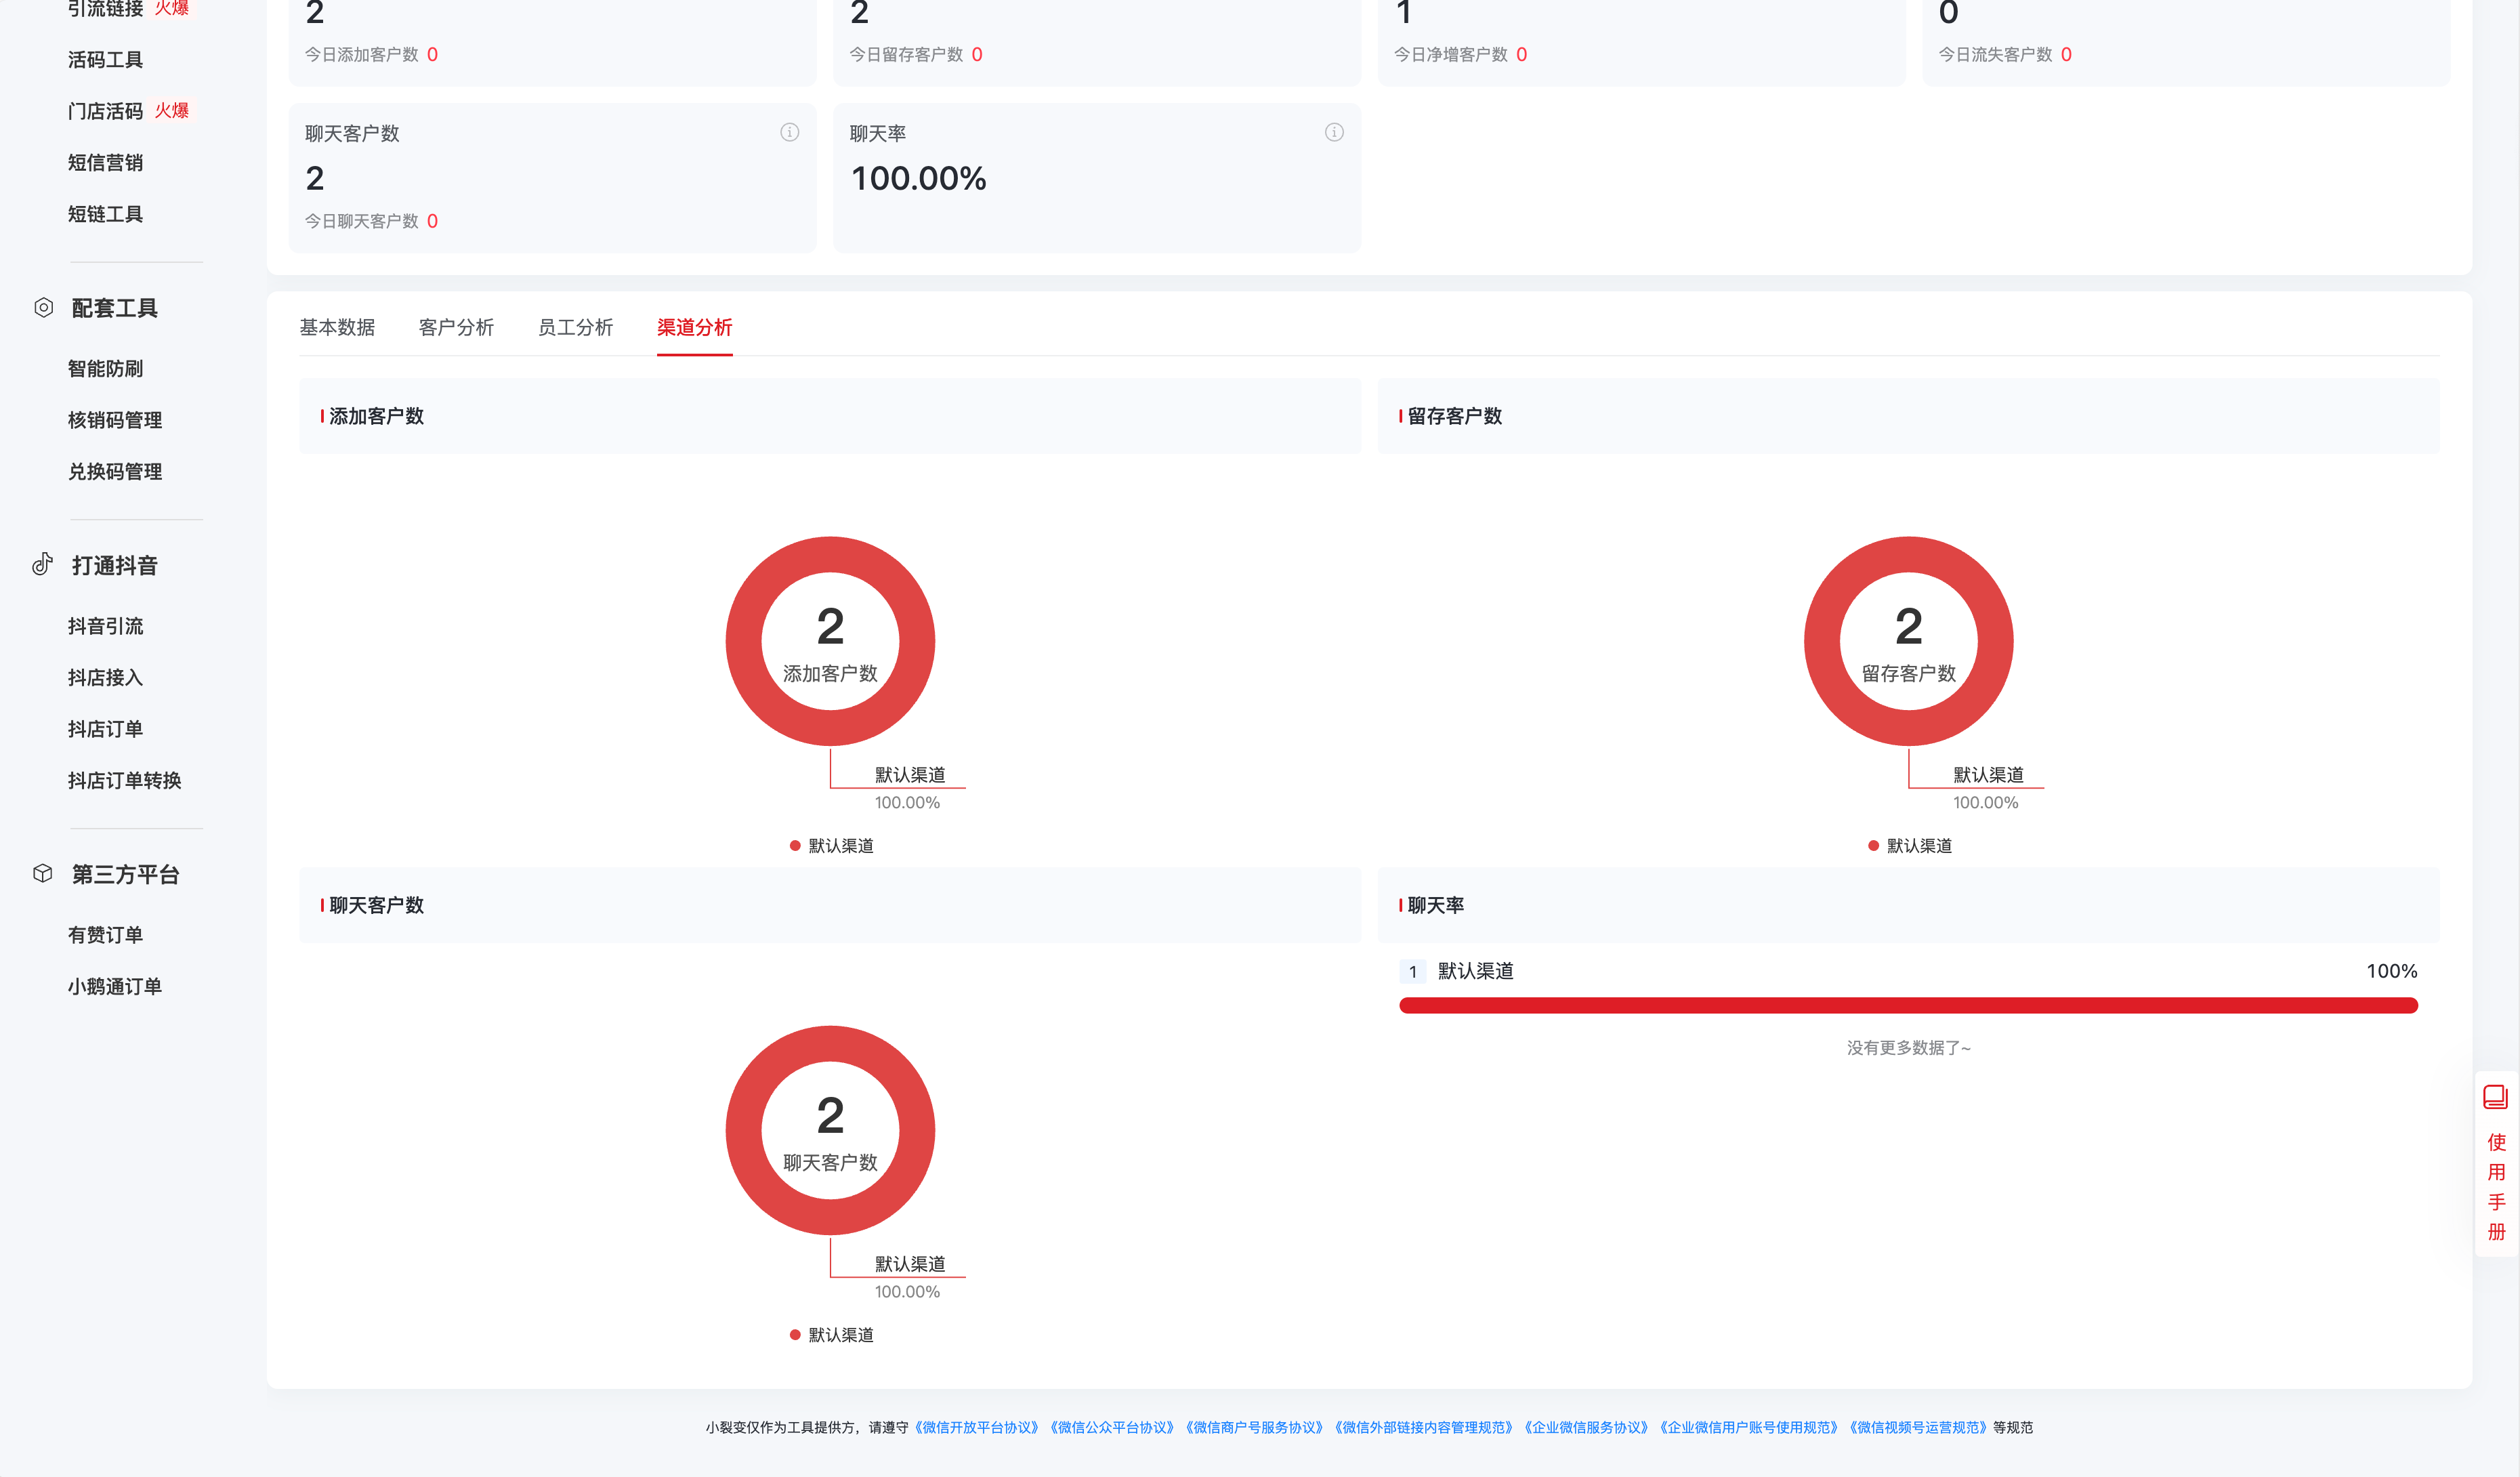Open 智能防刷 in the sidebar
The height and width of the screenshot is (1477, 2520).
tap(105, 369)
